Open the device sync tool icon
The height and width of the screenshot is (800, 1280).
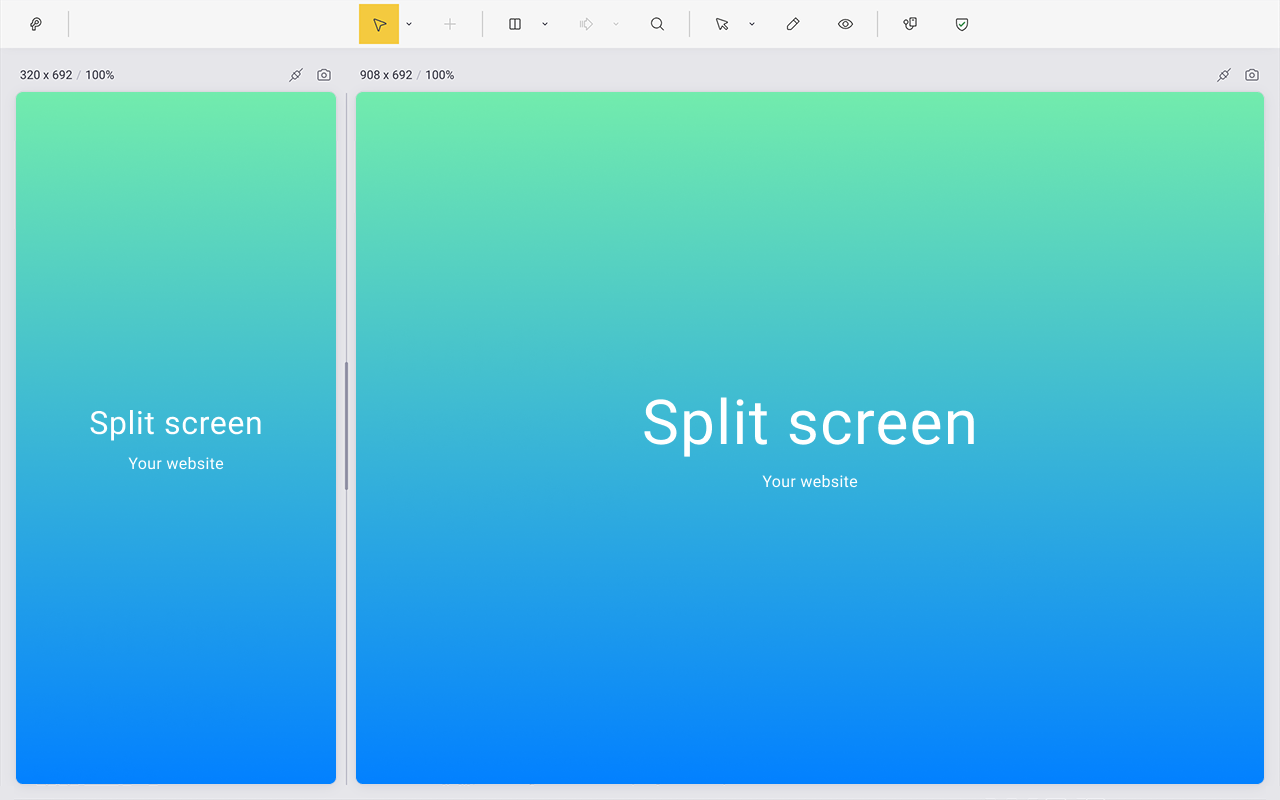click(x=910, y=24)
